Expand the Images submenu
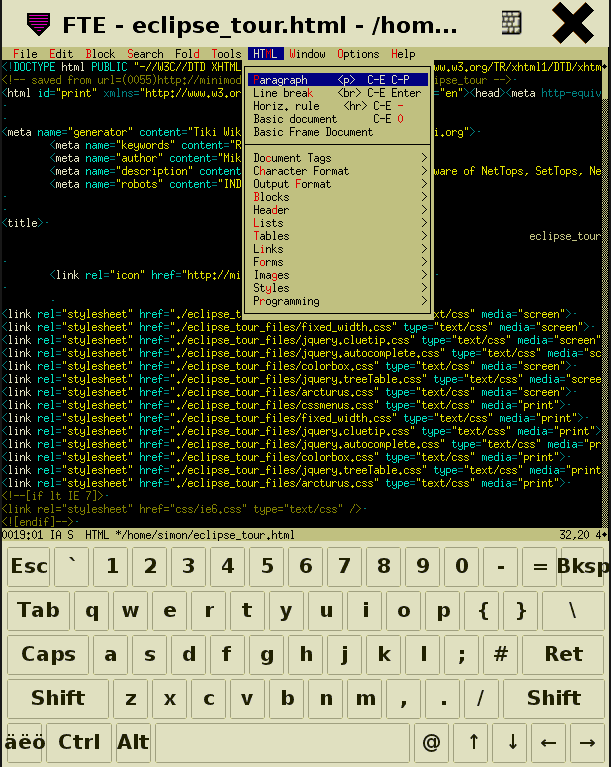The height and width of the screenshot is (767, 611). 338,275
